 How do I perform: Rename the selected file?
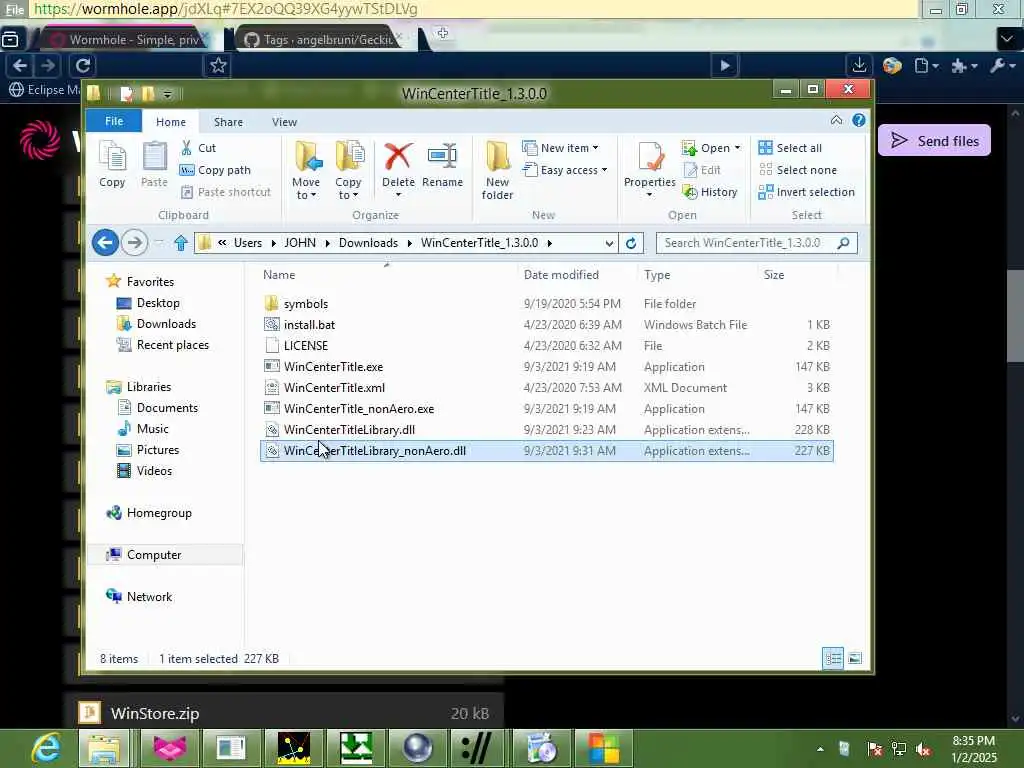pyautogui.click(x=442, y=165)
